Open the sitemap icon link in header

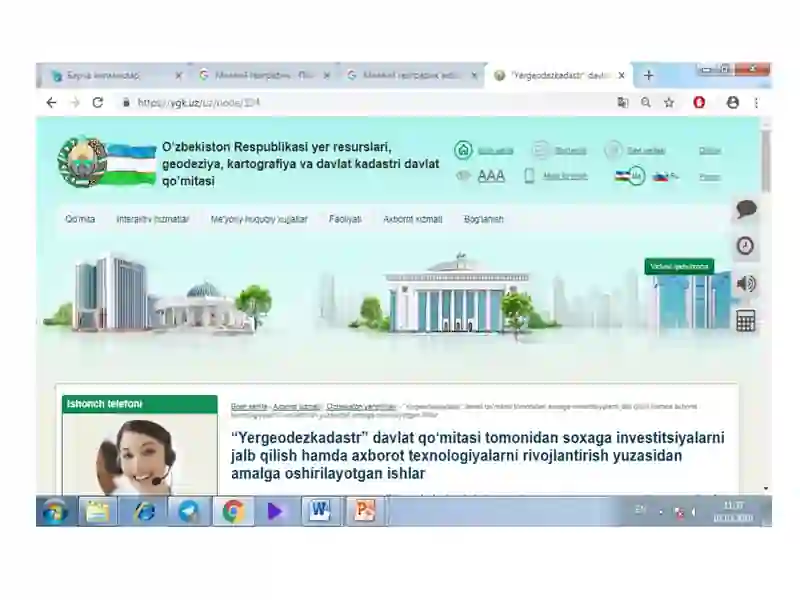click(x=613, y=150)
